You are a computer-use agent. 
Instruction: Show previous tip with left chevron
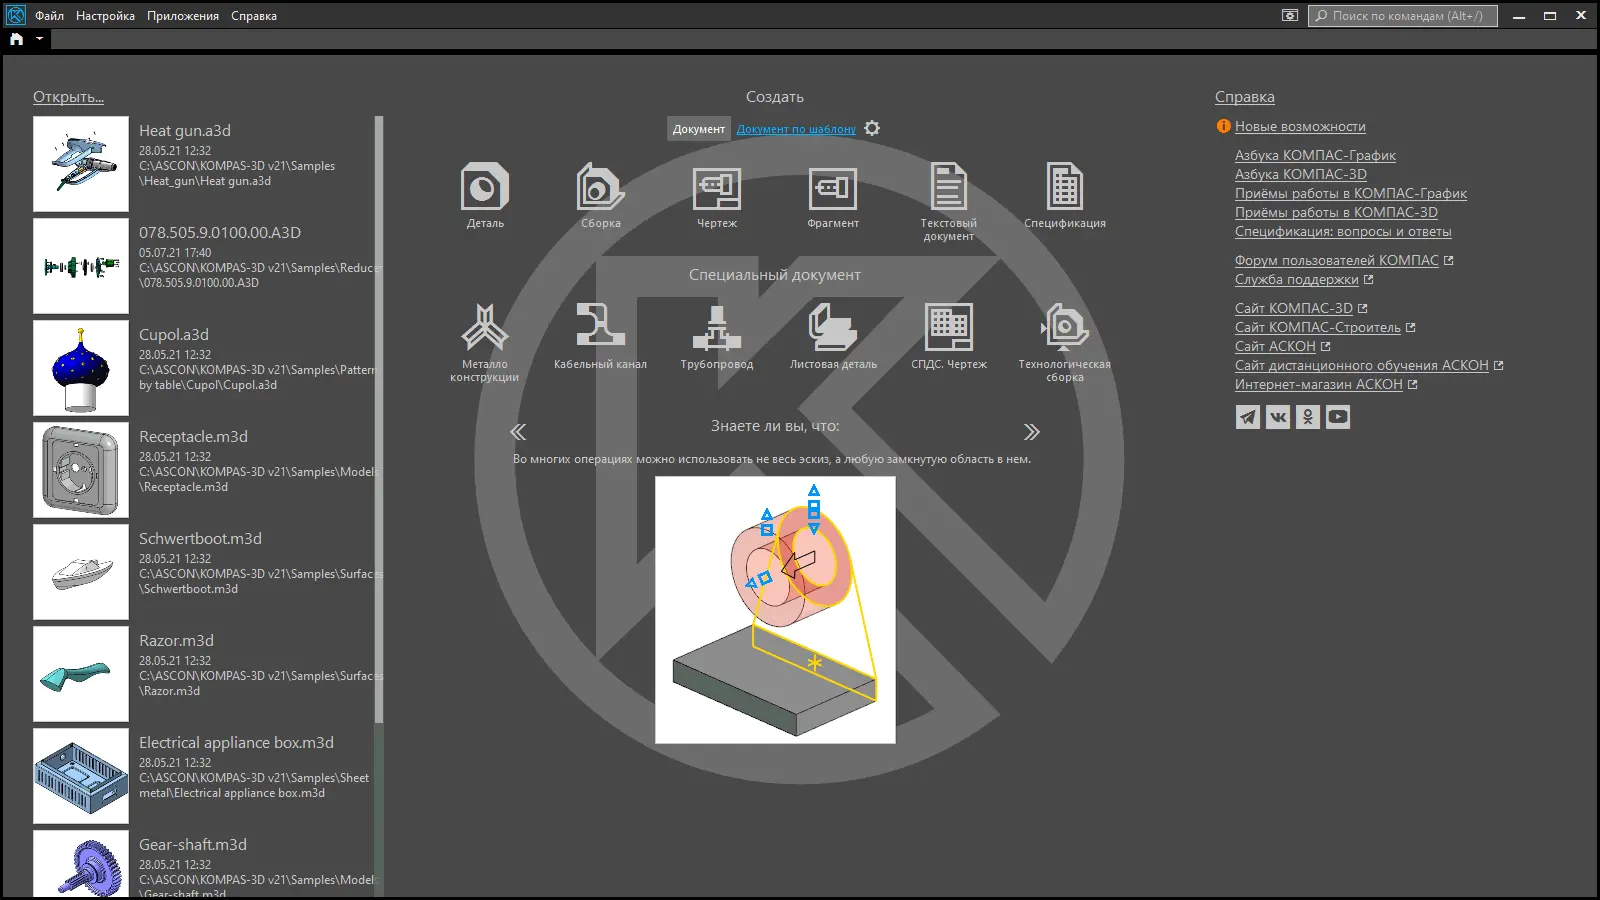click(518, 432)
